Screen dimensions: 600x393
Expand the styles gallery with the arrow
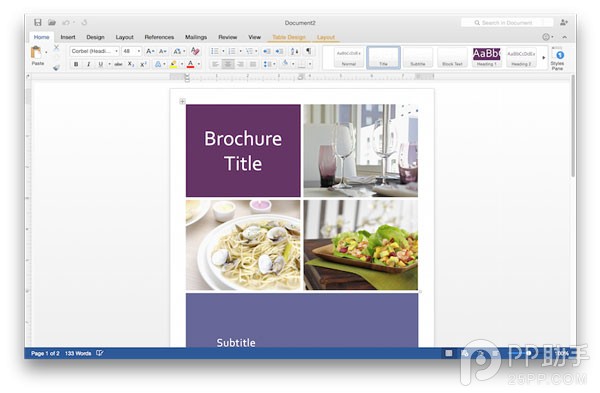(x=544, y=58)
